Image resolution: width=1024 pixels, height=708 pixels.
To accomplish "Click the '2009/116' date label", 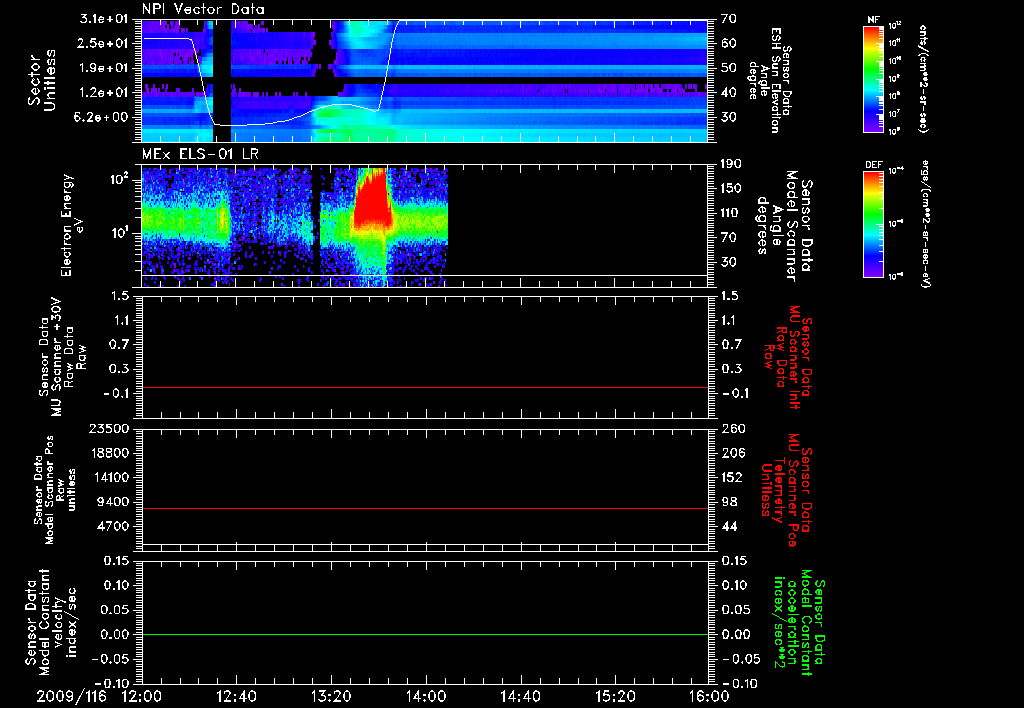I will coord(71,696).
